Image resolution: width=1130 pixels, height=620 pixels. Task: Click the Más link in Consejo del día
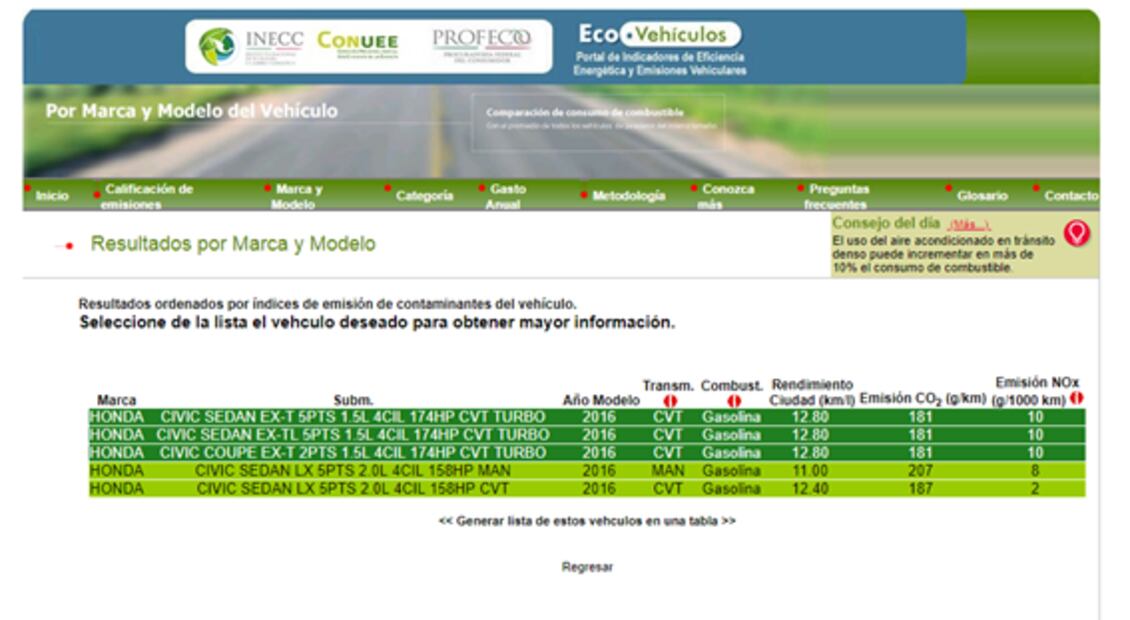click(x=968, y=225)
